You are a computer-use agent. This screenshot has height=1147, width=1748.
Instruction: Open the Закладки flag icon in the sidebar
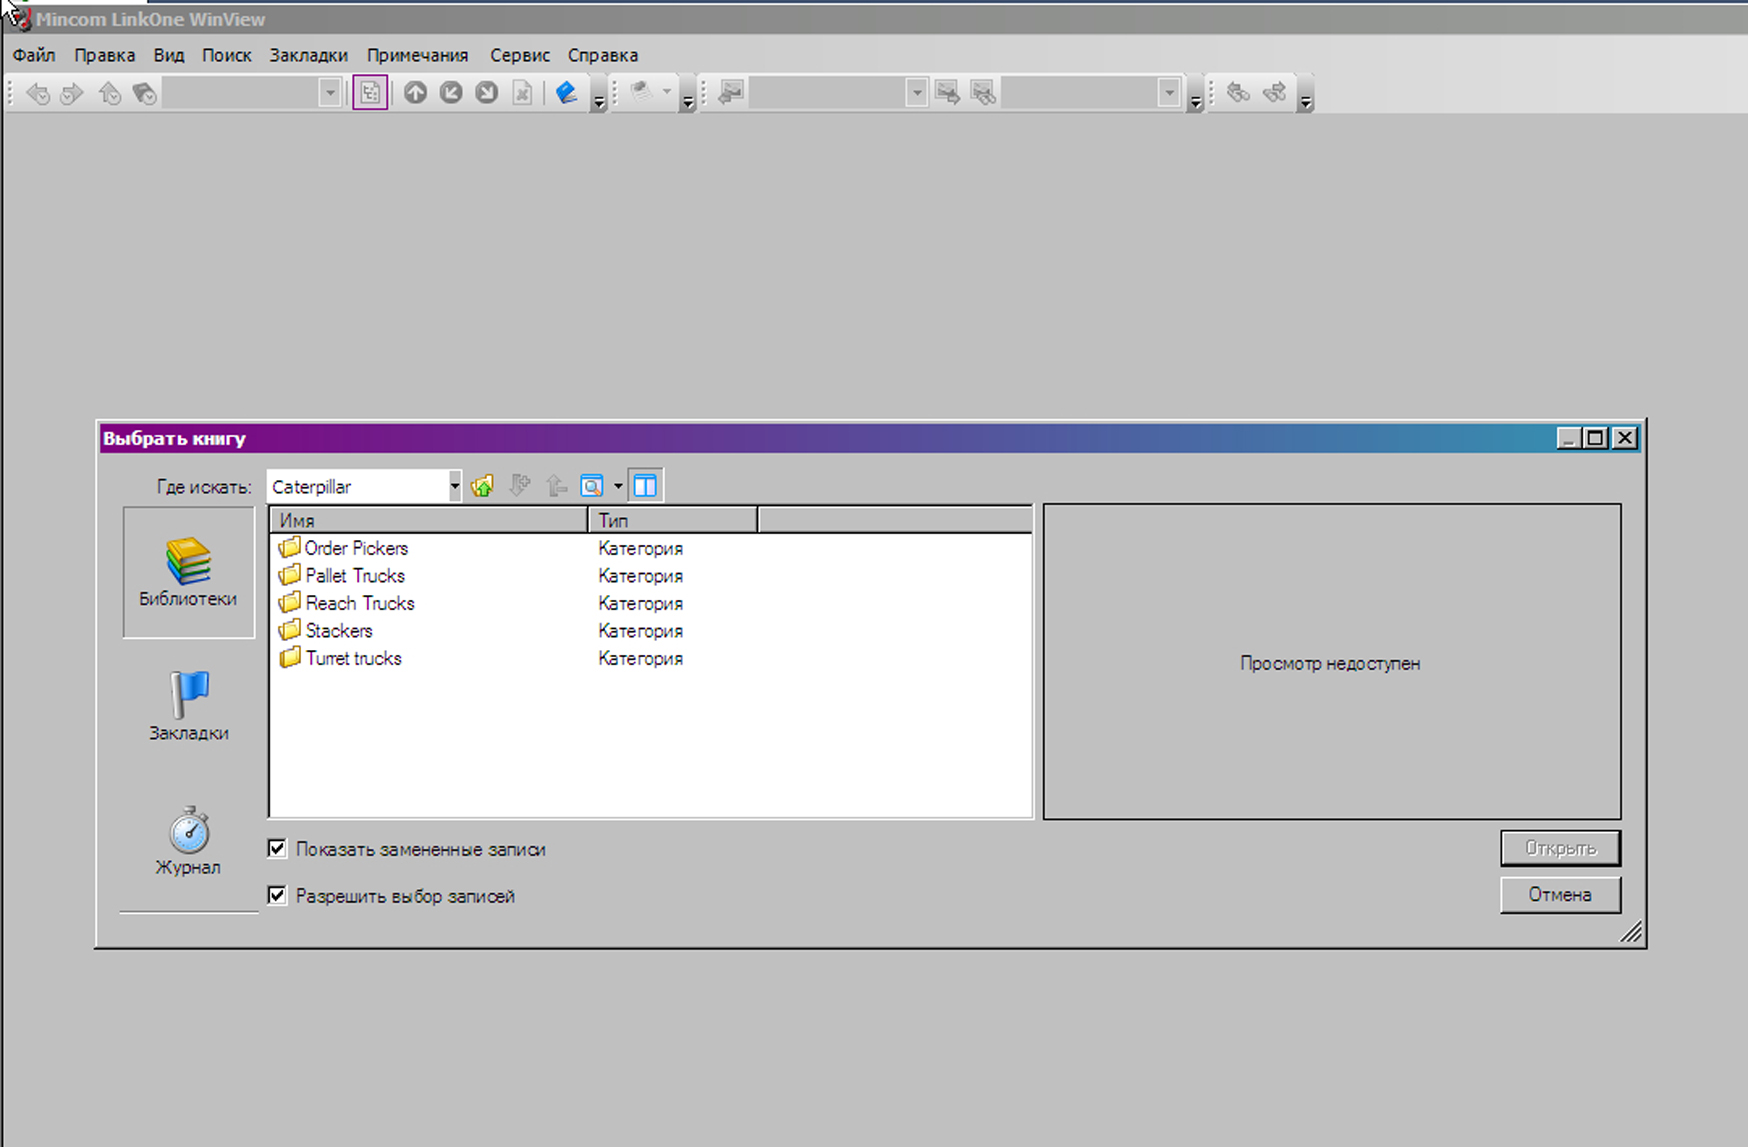click(188, 705)
